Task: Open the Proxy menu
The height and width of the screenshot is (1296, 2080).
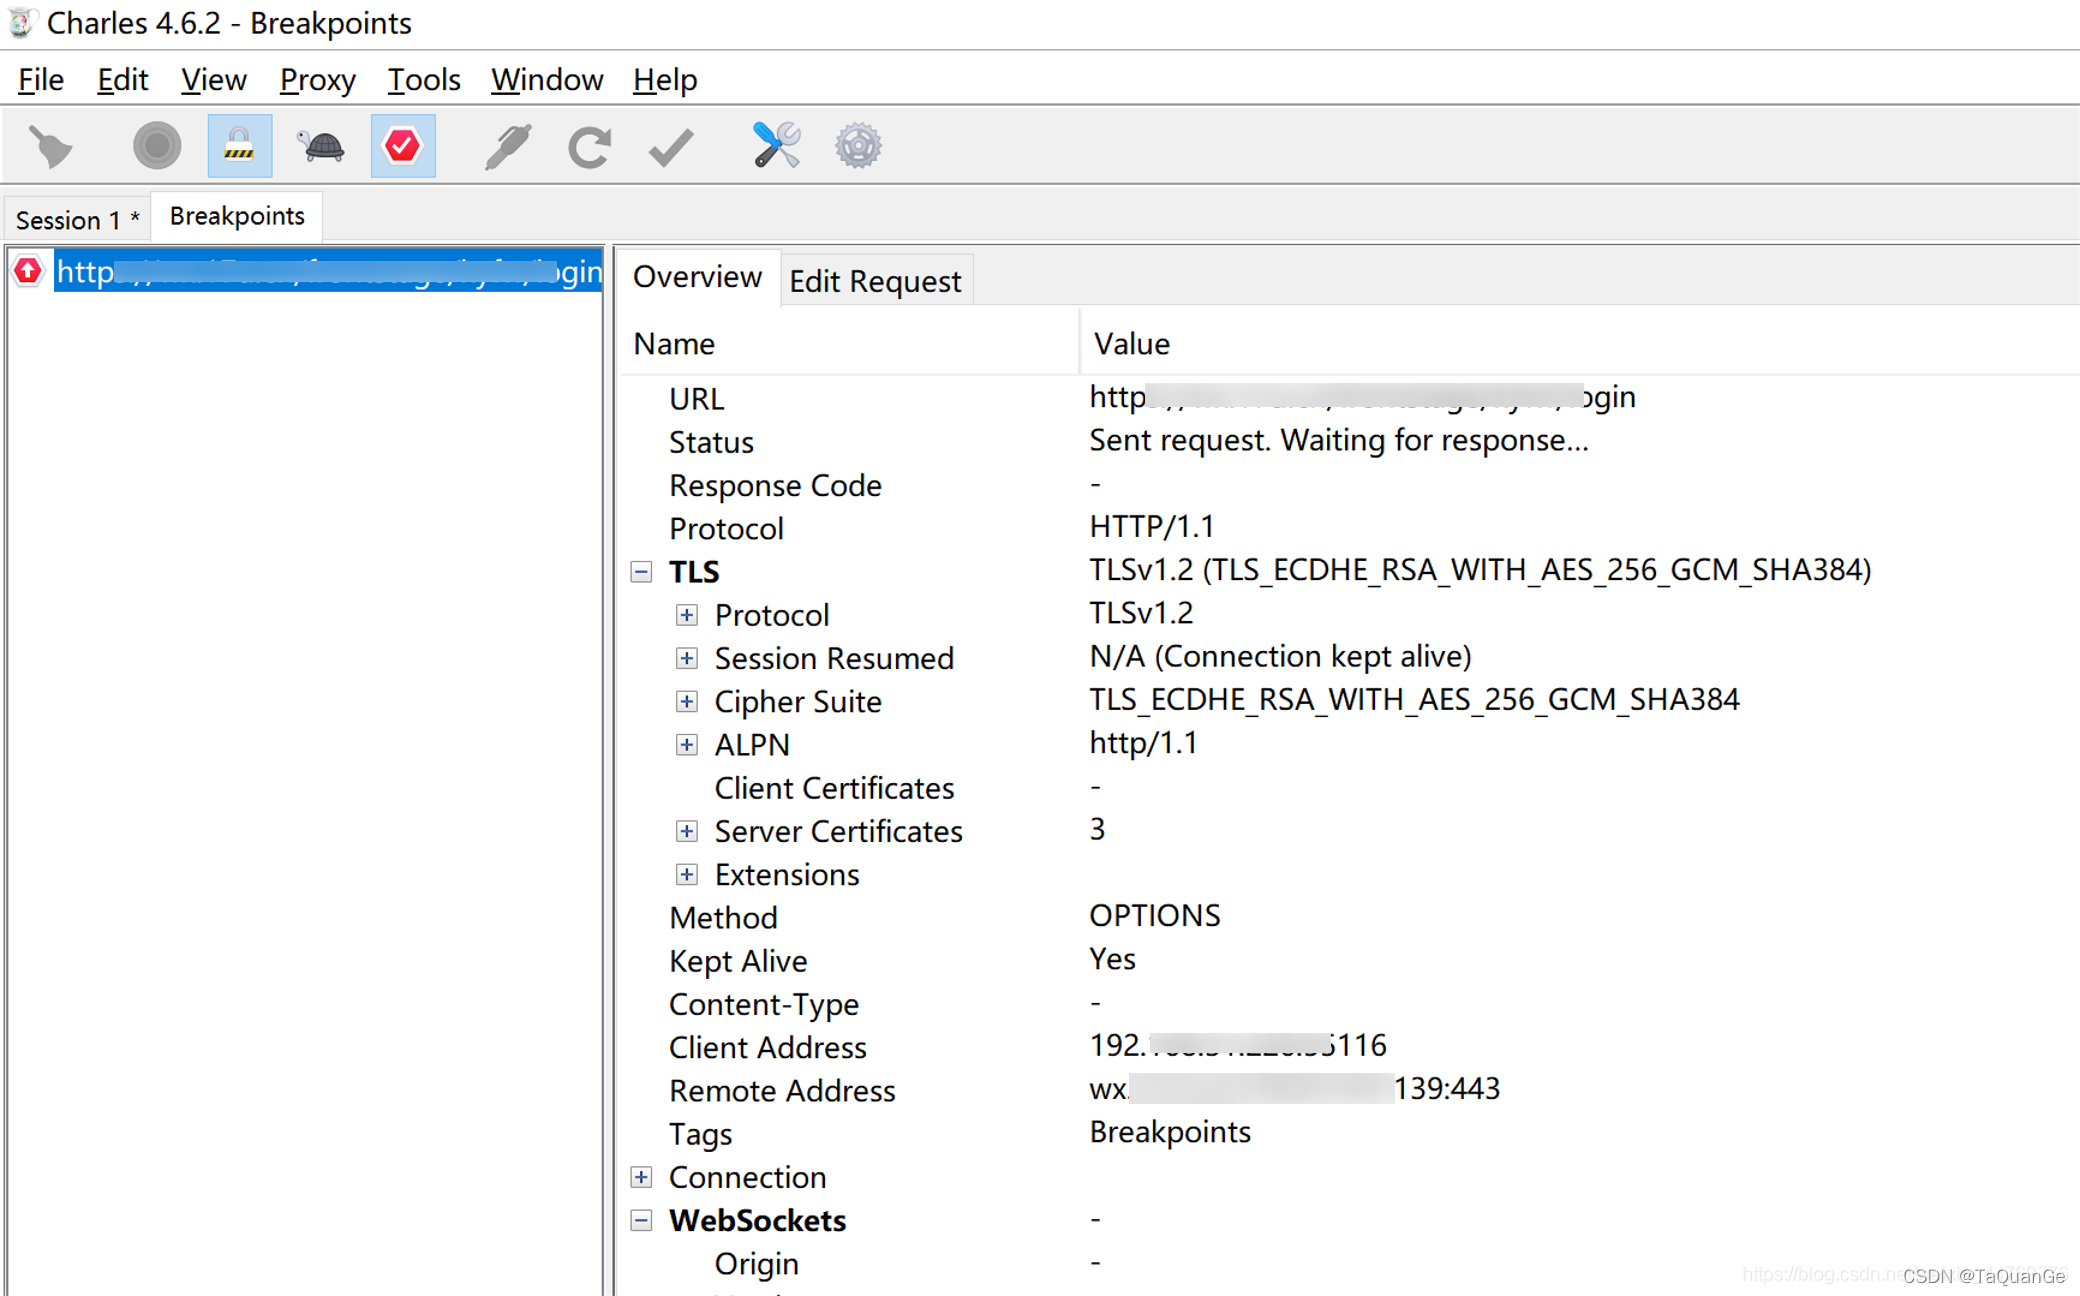Action: [317, 80]
